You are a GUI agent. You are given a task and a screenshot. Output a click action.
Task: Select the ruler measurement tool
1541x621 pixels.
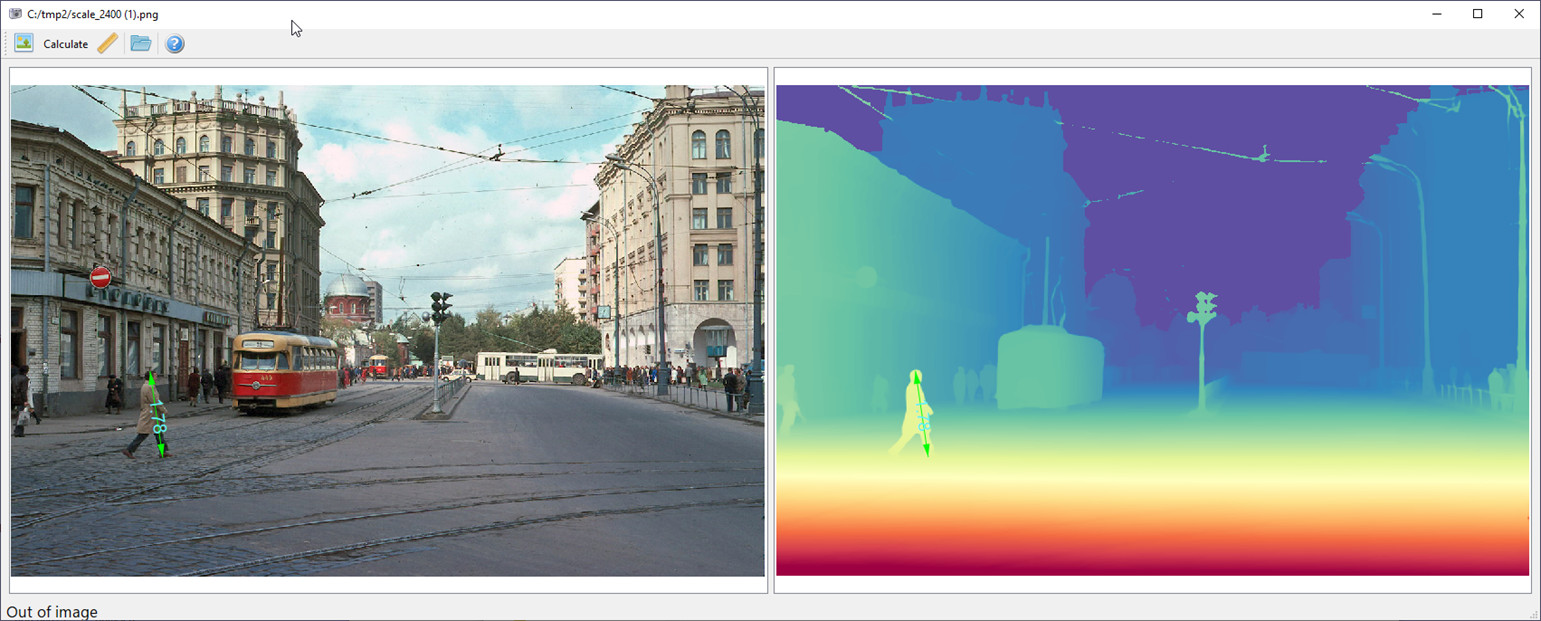point(108,43)
